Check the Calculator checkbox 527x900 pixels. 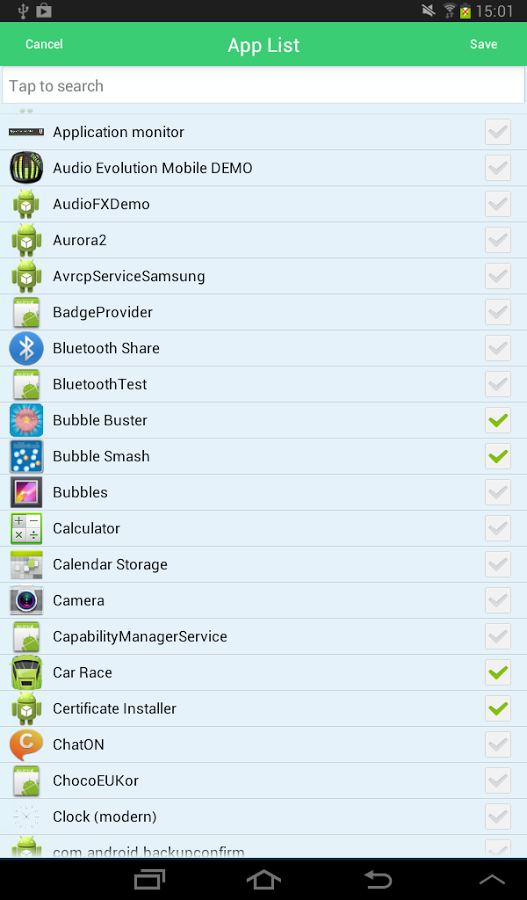pyautogui.click(x=498, y=529)
